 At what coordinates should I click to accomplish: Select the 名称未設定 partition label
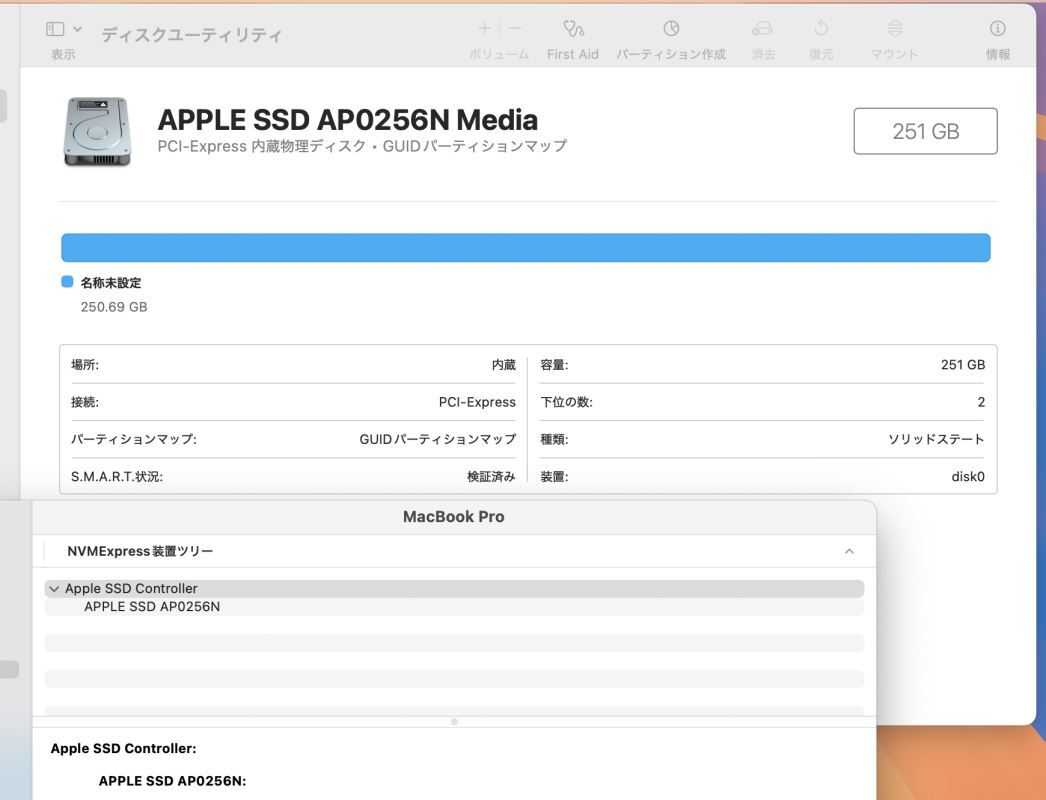[x=111, y=283]
